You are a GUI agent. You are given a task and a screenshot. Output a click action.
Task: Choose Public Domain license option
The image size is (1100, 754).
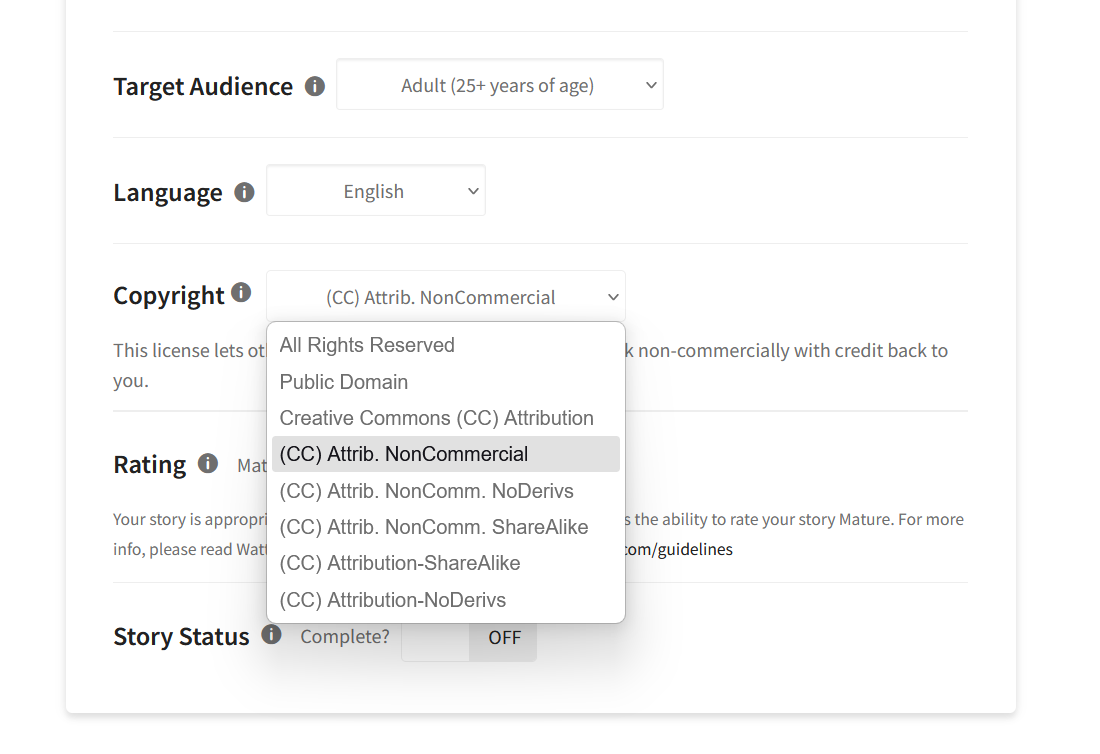(344, 382)
